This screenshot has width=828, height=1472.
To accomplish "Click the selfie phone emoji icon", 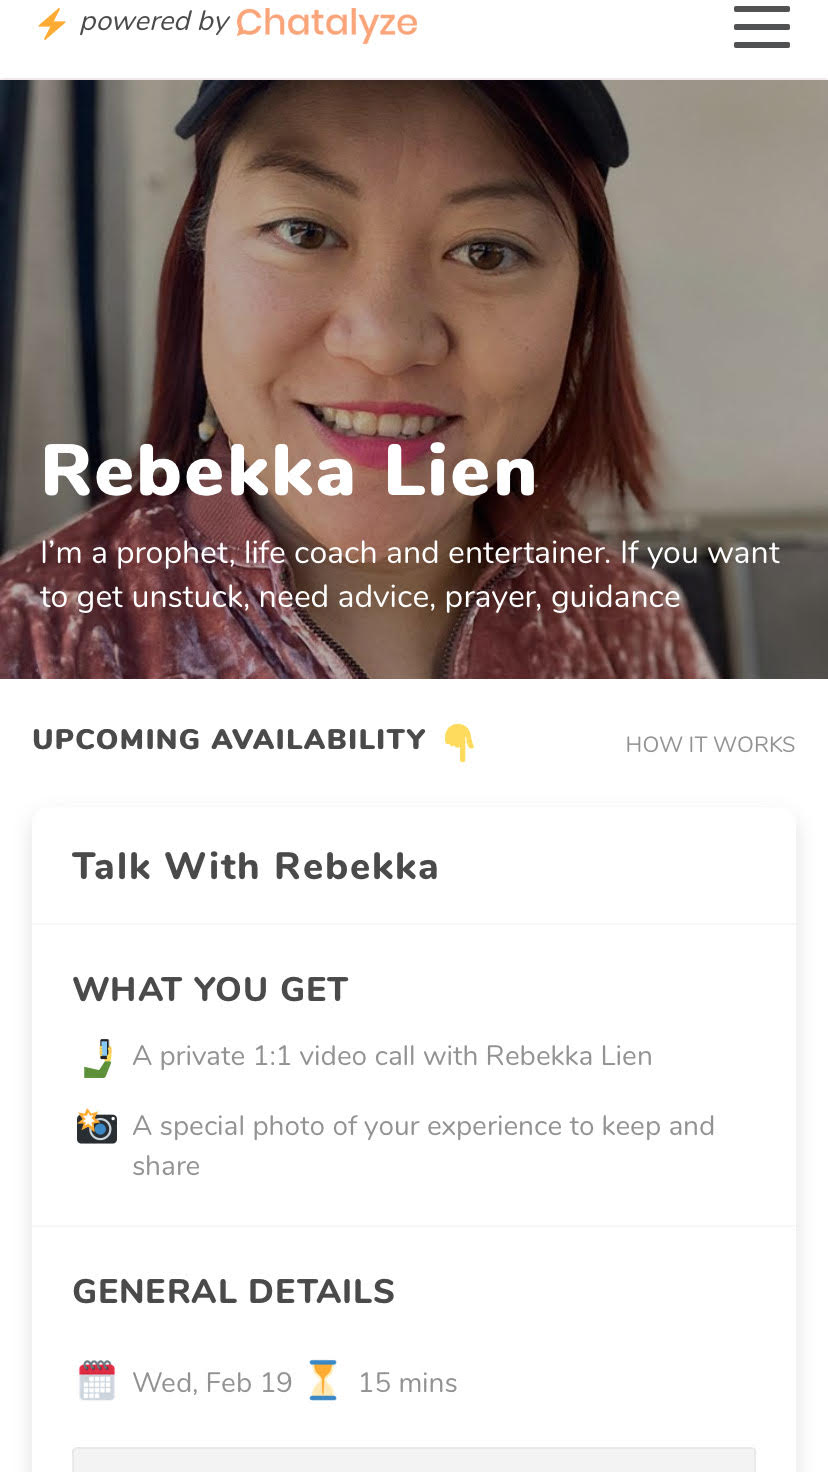I will coord(97,1058).
